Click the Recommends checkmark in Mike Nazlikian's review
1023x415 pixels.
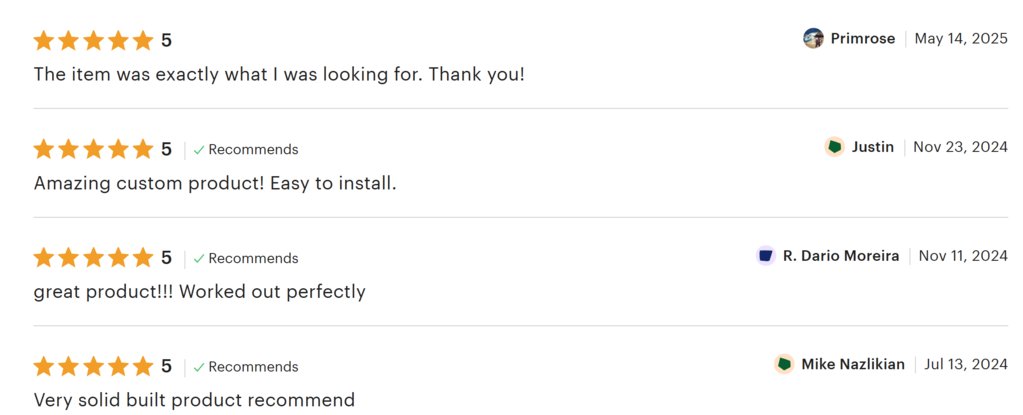coord(199,367)
